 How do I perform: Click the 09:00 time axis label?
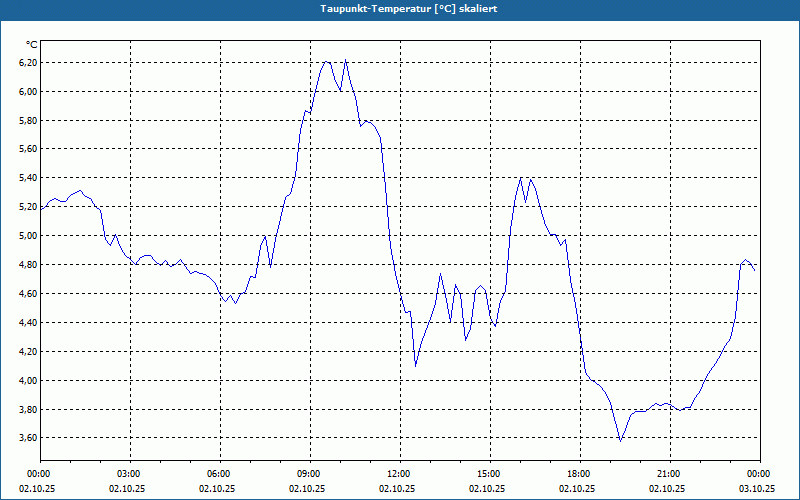[x=310, y=474]
